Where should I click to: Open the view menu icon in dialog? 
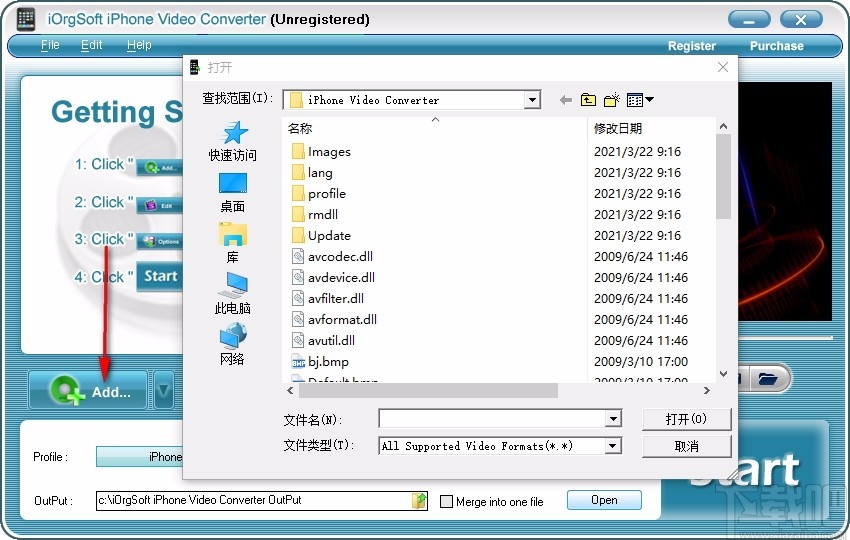click(640, 100)
